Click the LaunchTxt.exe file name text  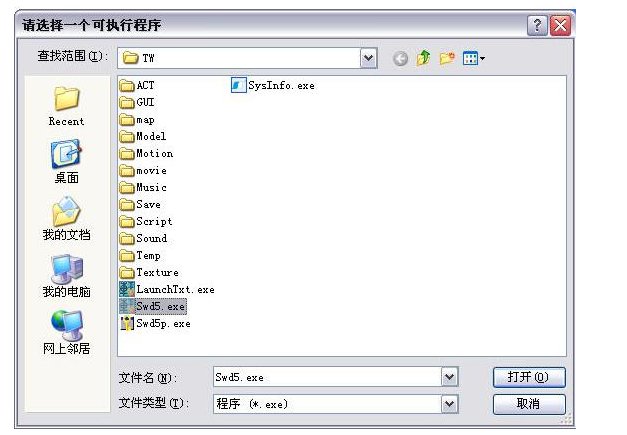(176, 289)
